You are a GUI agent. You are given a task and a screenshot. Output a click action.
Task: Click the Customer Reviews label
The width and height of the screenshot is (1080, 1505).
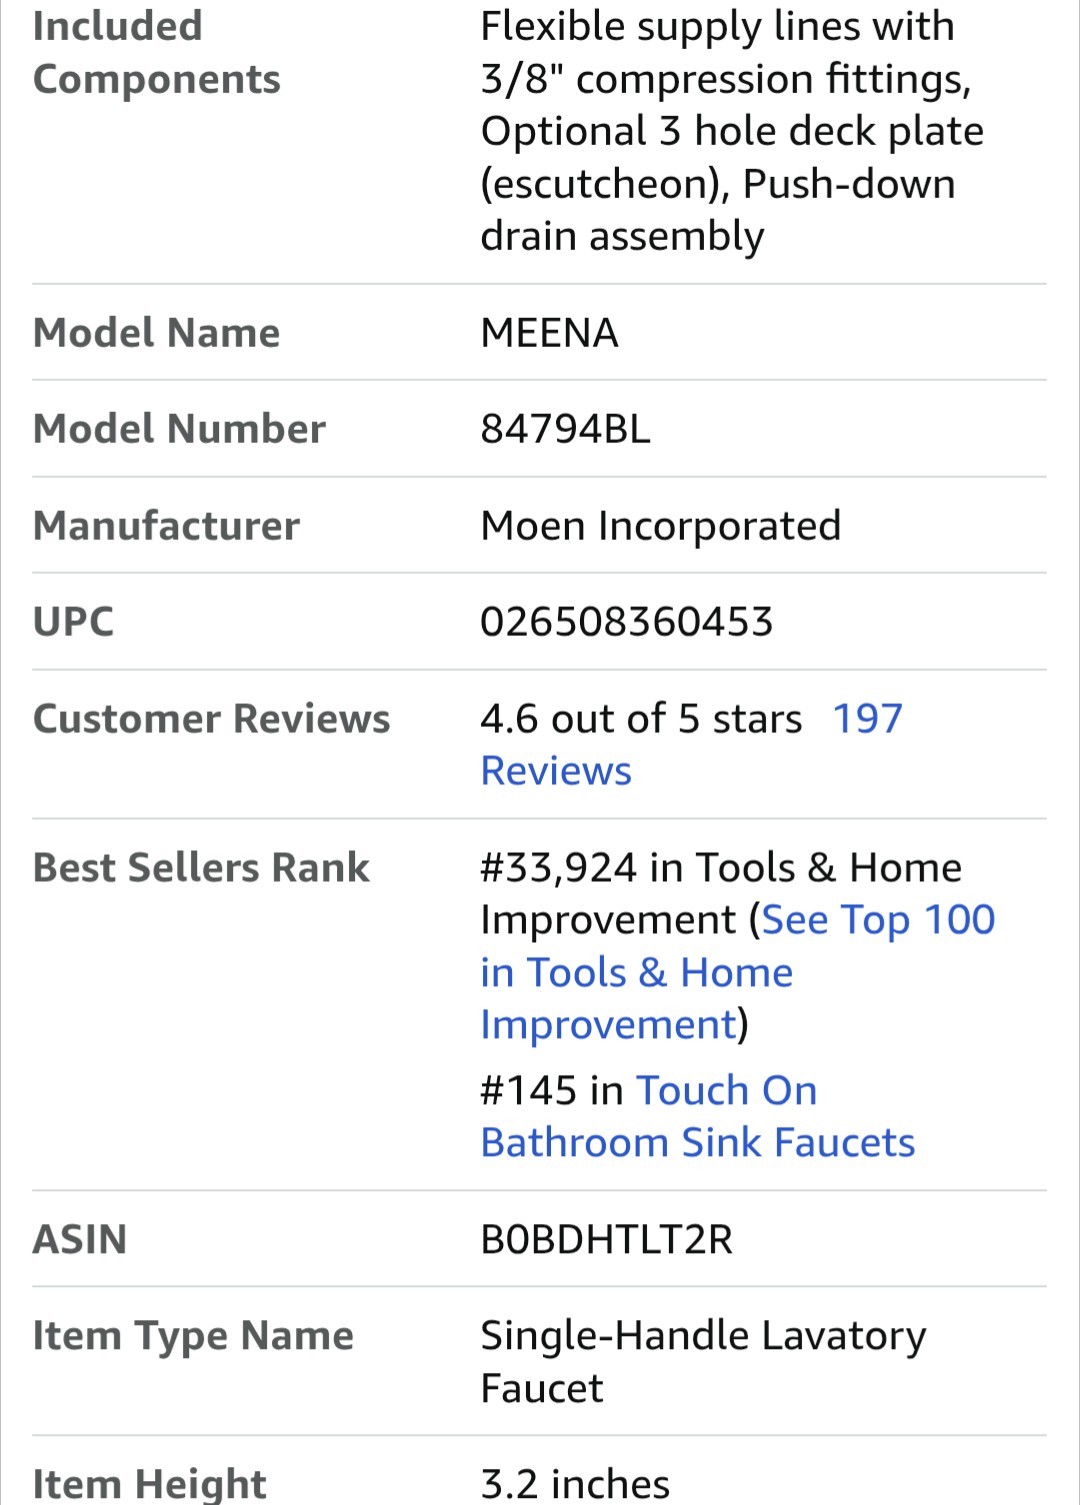(x=211, y=719)
